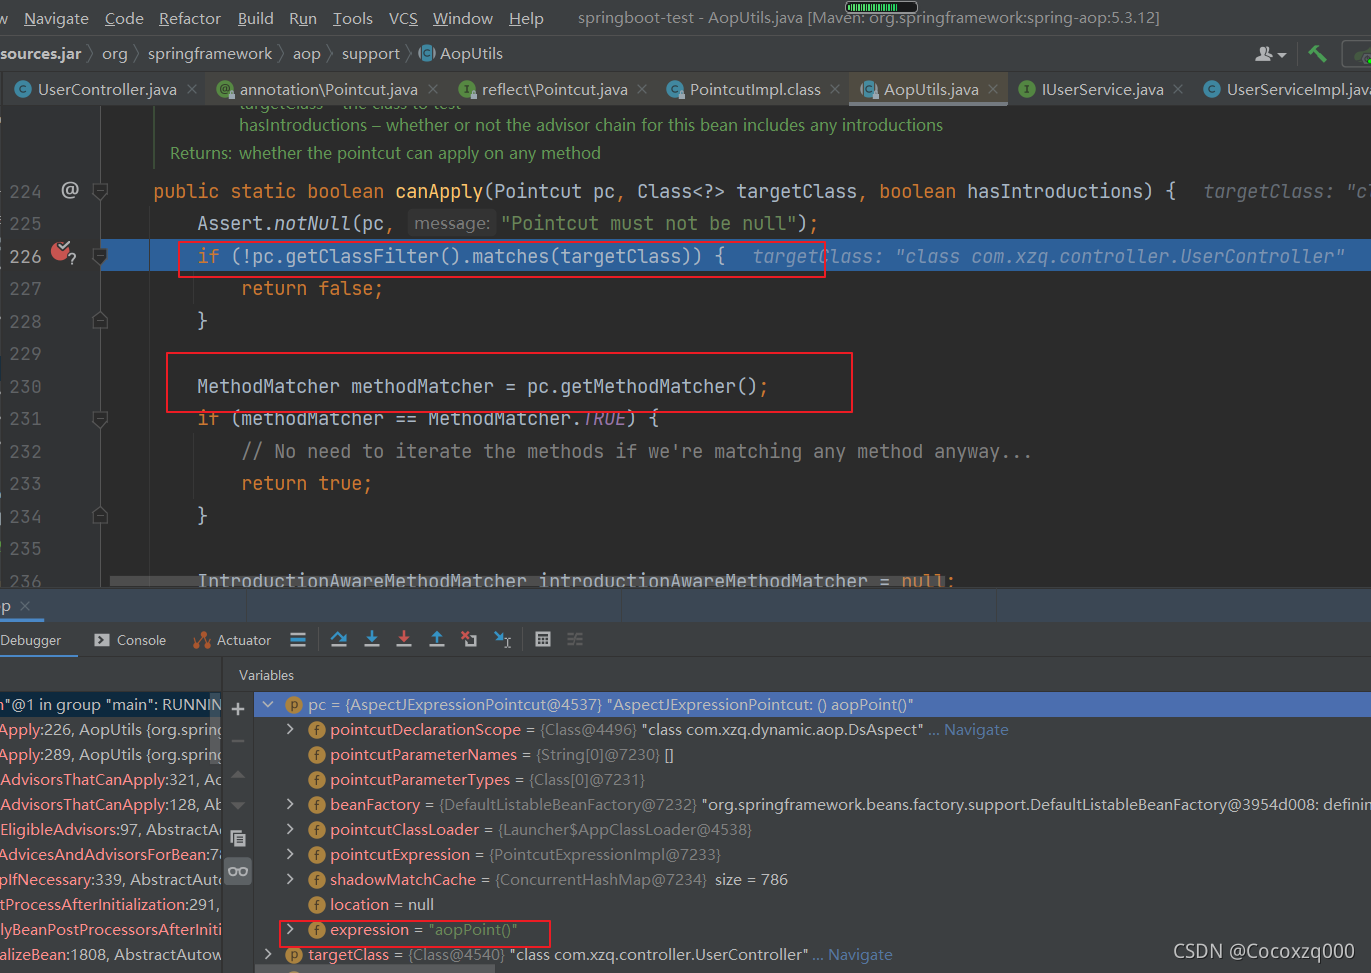Expand the expression variable node

(290, 929)
